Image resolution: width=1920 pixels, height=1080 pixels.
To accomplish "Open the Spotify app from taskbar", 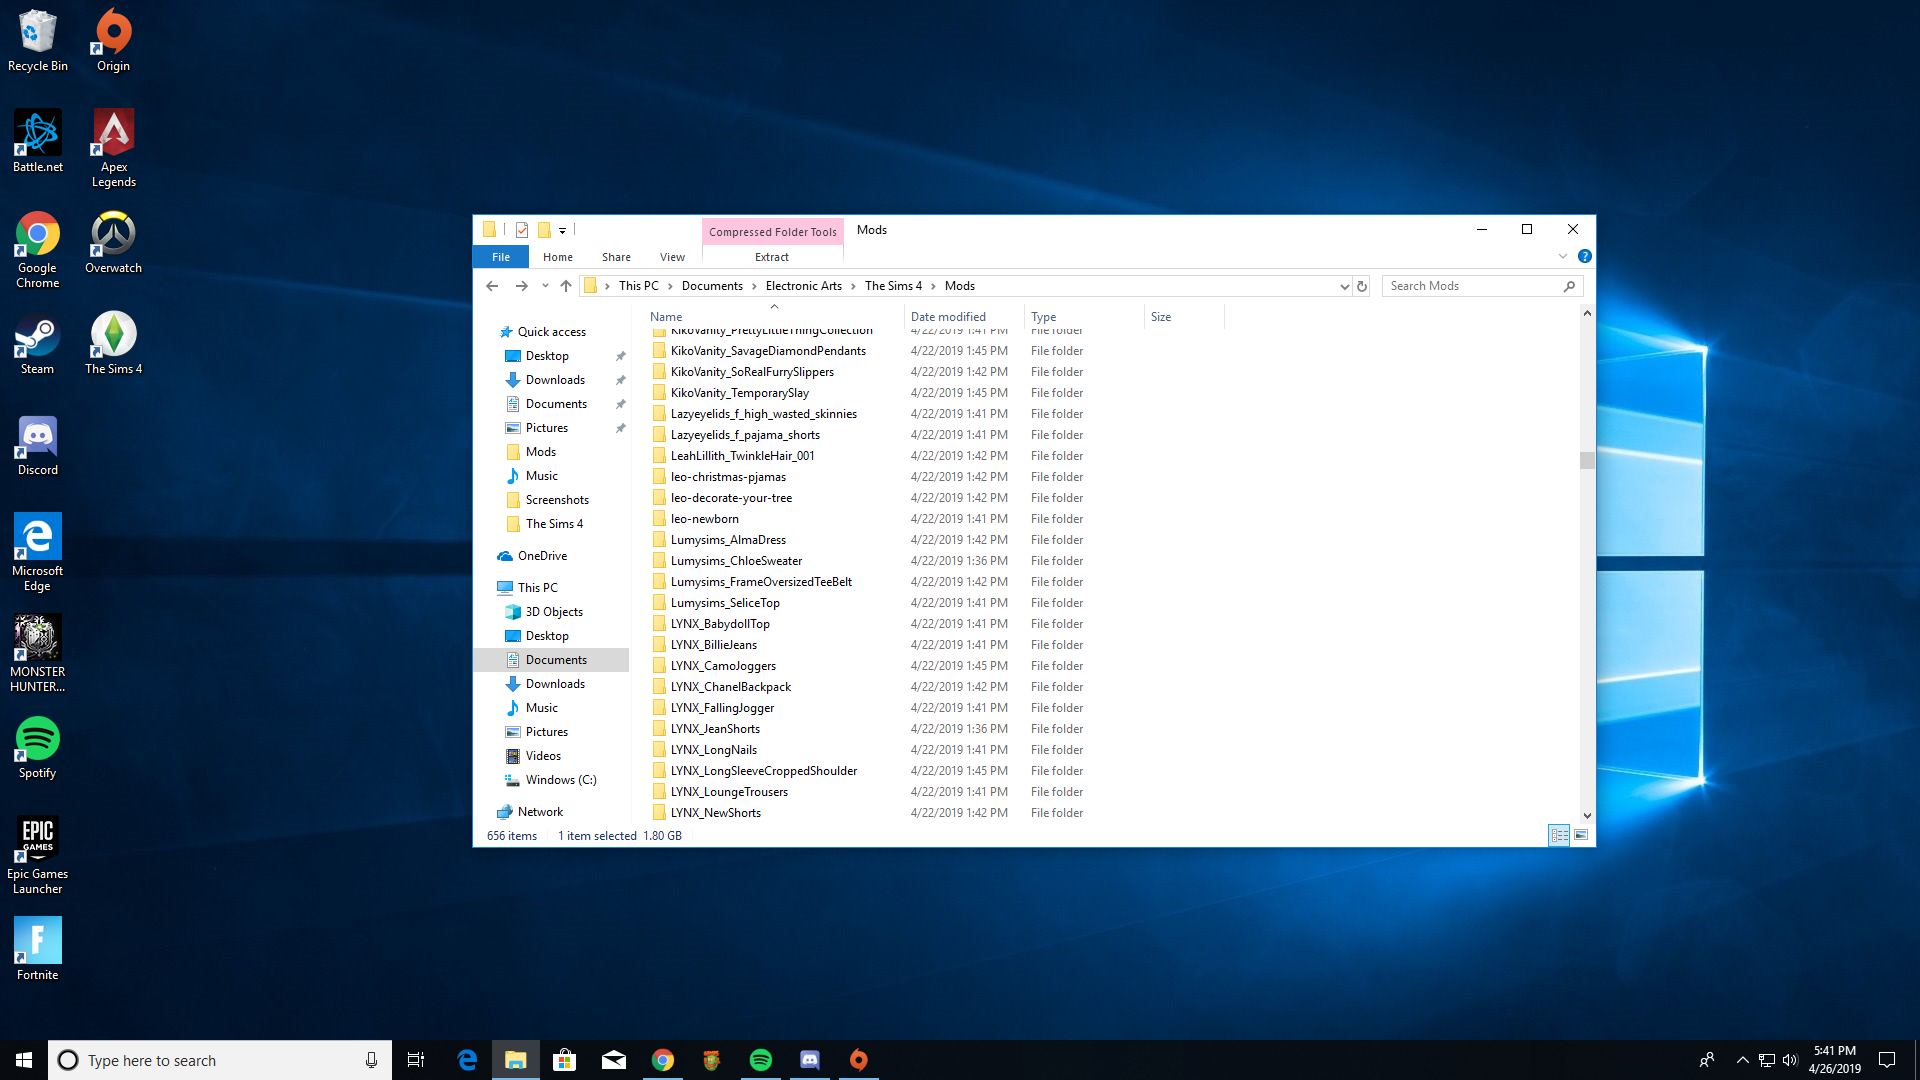I will [760, 1059].
